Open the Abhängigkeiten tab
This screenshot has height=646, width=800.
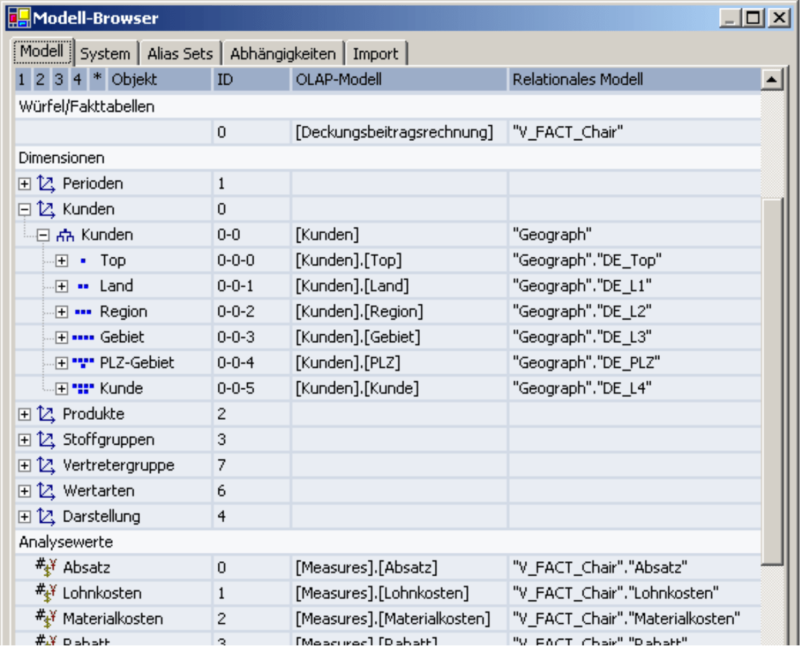pyautogui.click(x=283, y=54)
